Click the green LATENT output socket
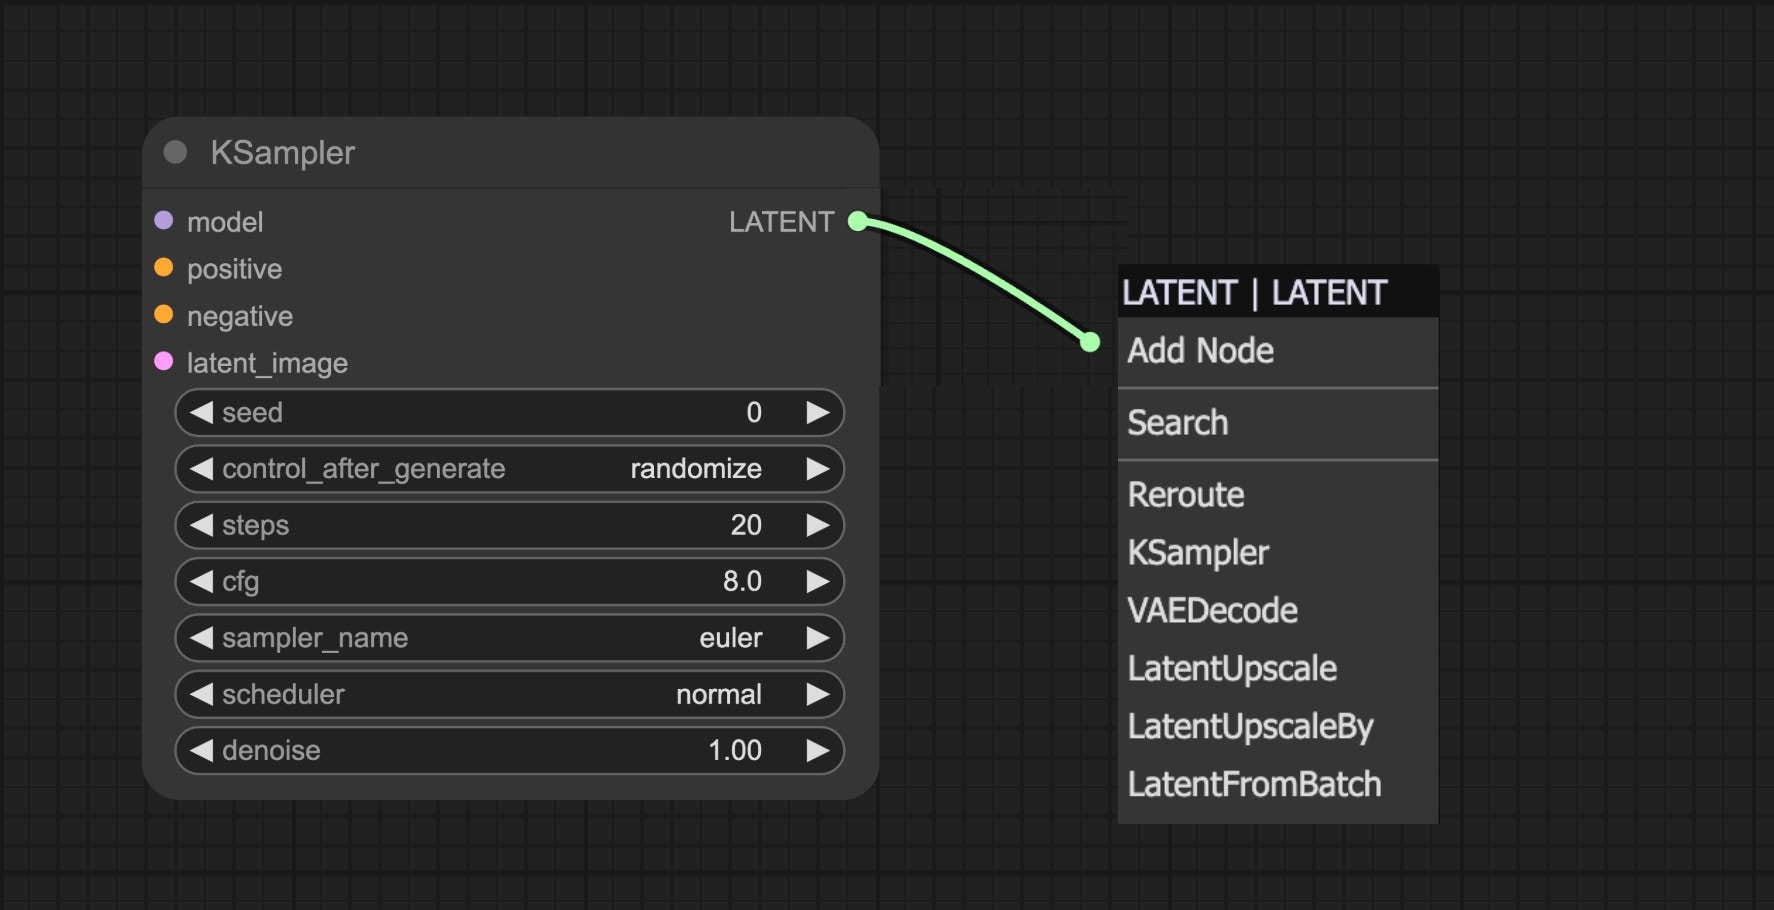The width and height of the screenshot is (1774, 910). tap(857, 221)
